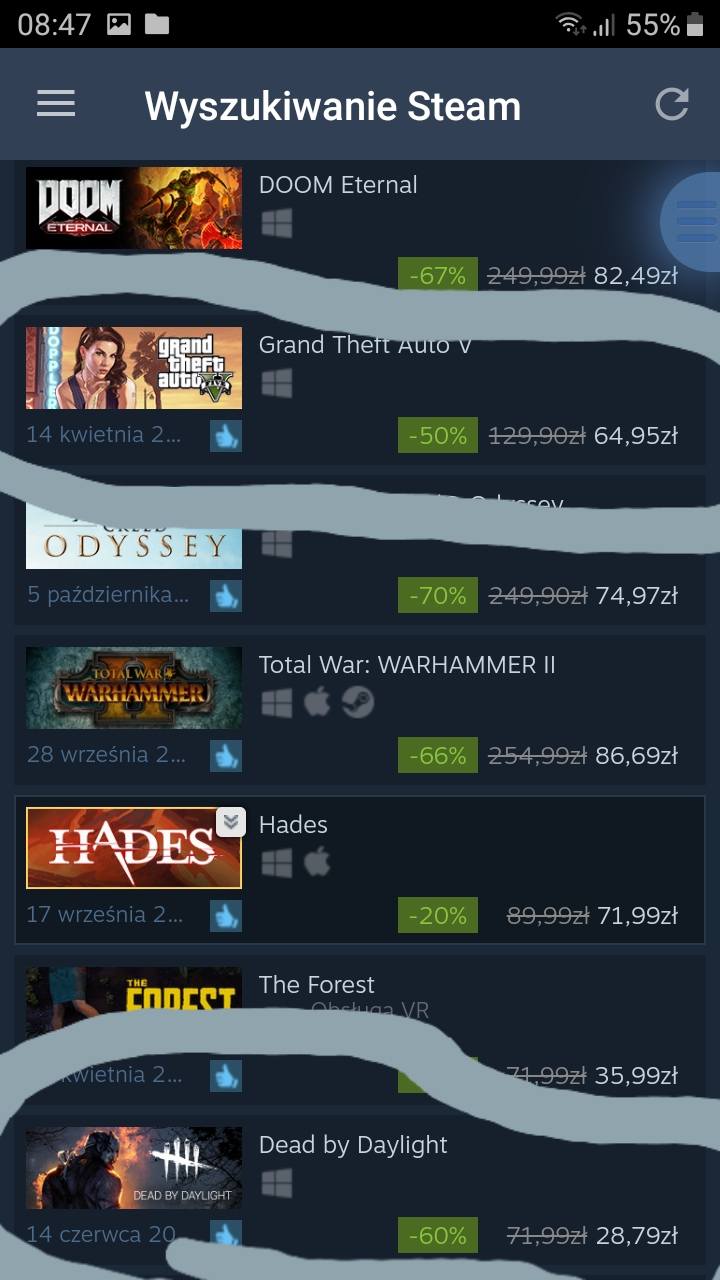Screen dimensions: 720x1280
Task: Open the DOOM Eternal game thumbnail
Action: tap(134, 208)
